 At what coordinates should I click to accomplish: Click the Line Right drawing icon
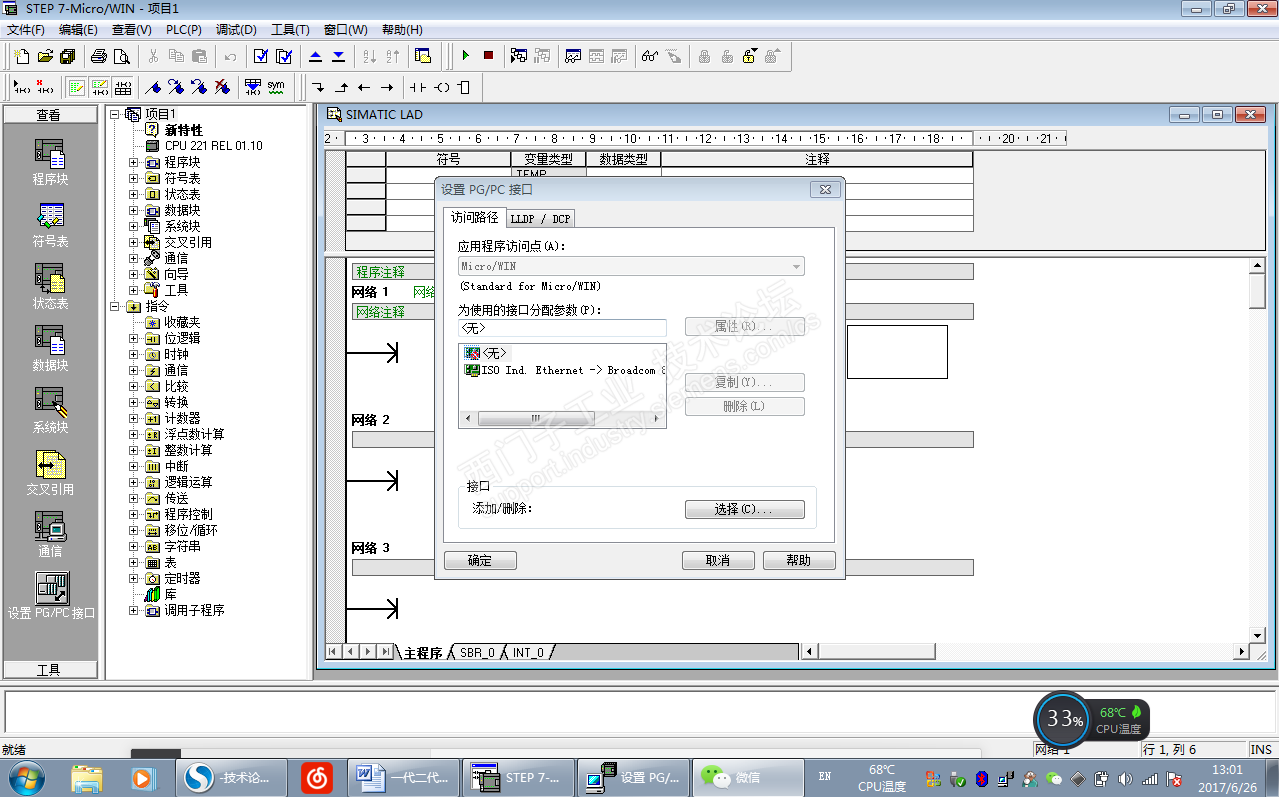tap(387, 87)
